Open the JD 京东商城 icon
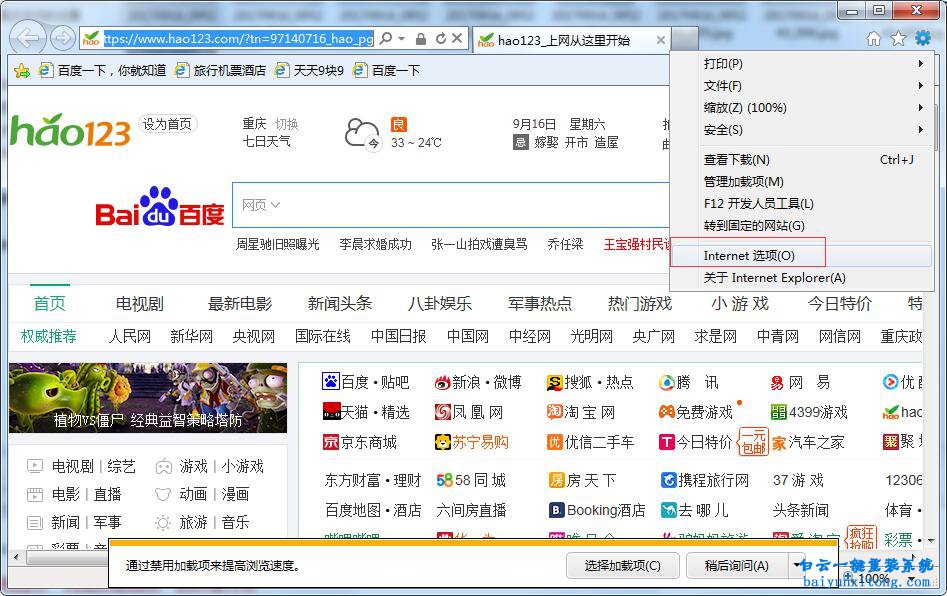947x596 pixels. pyautogui.click(x=332, y=442)
